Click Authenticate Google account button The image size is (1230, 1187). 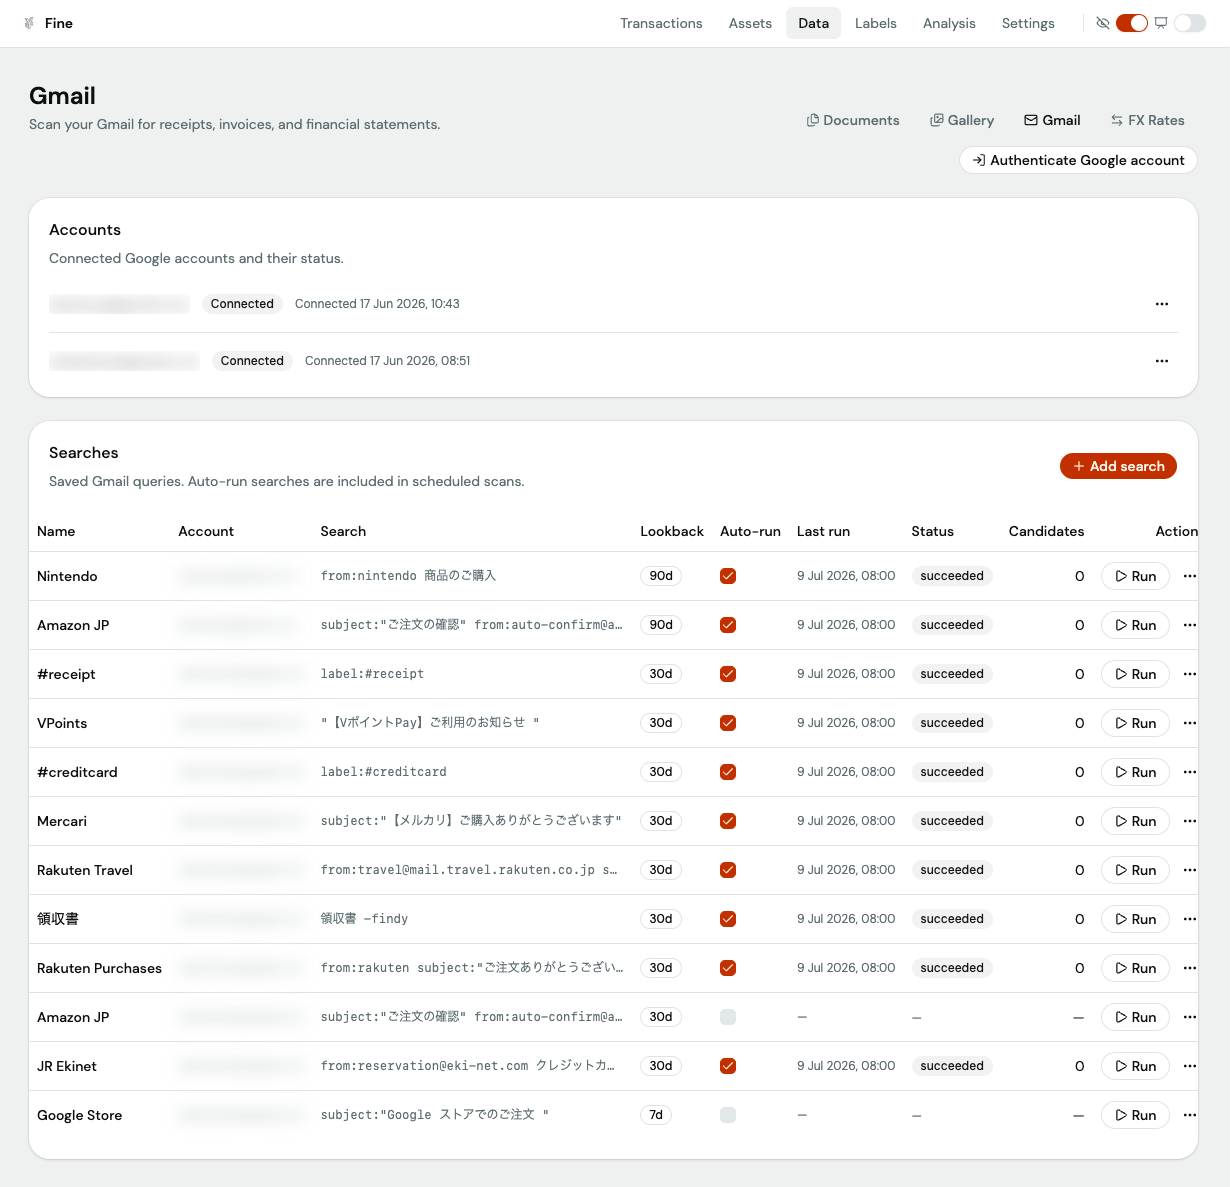point(1078,160)
